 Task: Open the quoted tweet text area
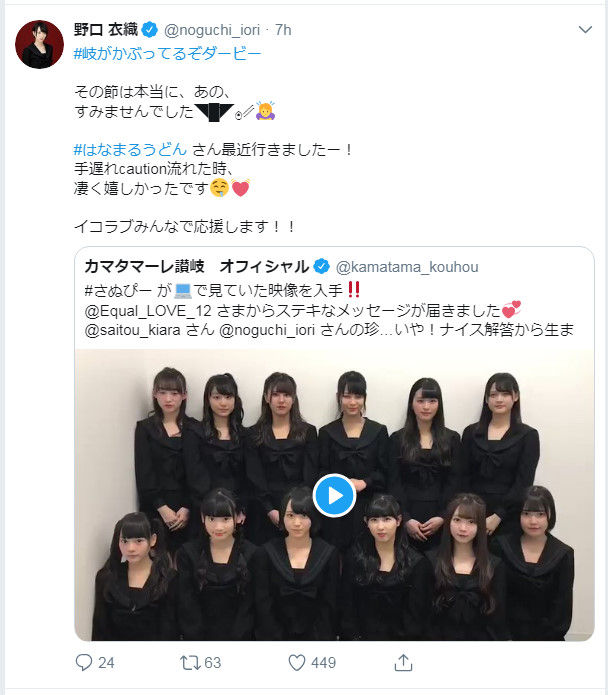[329, 310]
